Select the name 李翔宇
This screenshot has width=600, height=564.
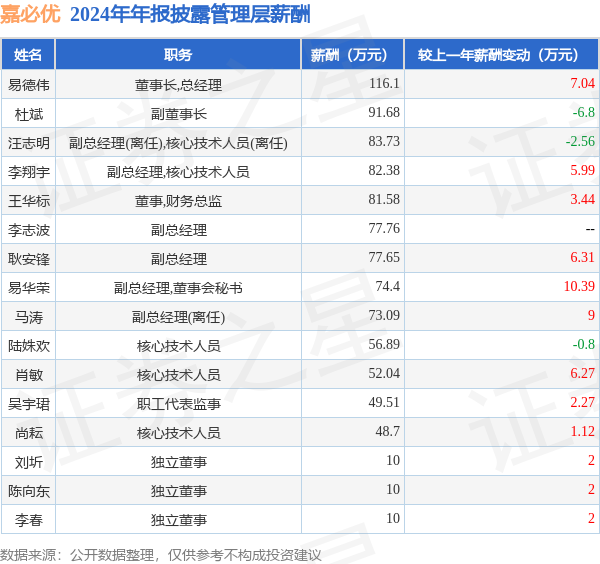point(29,172)
